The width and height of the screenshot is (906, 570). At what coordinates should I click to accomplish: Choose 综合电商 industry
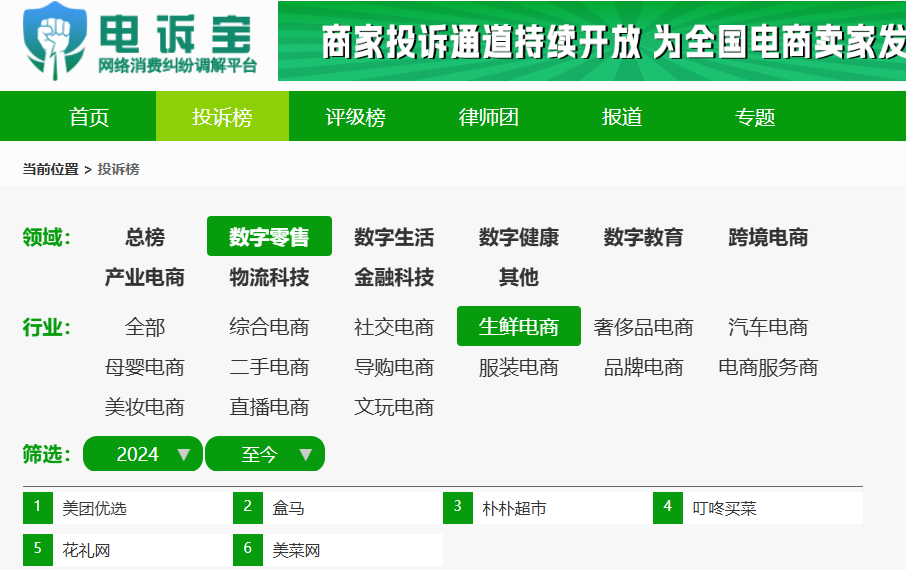[x=269, y=327]
